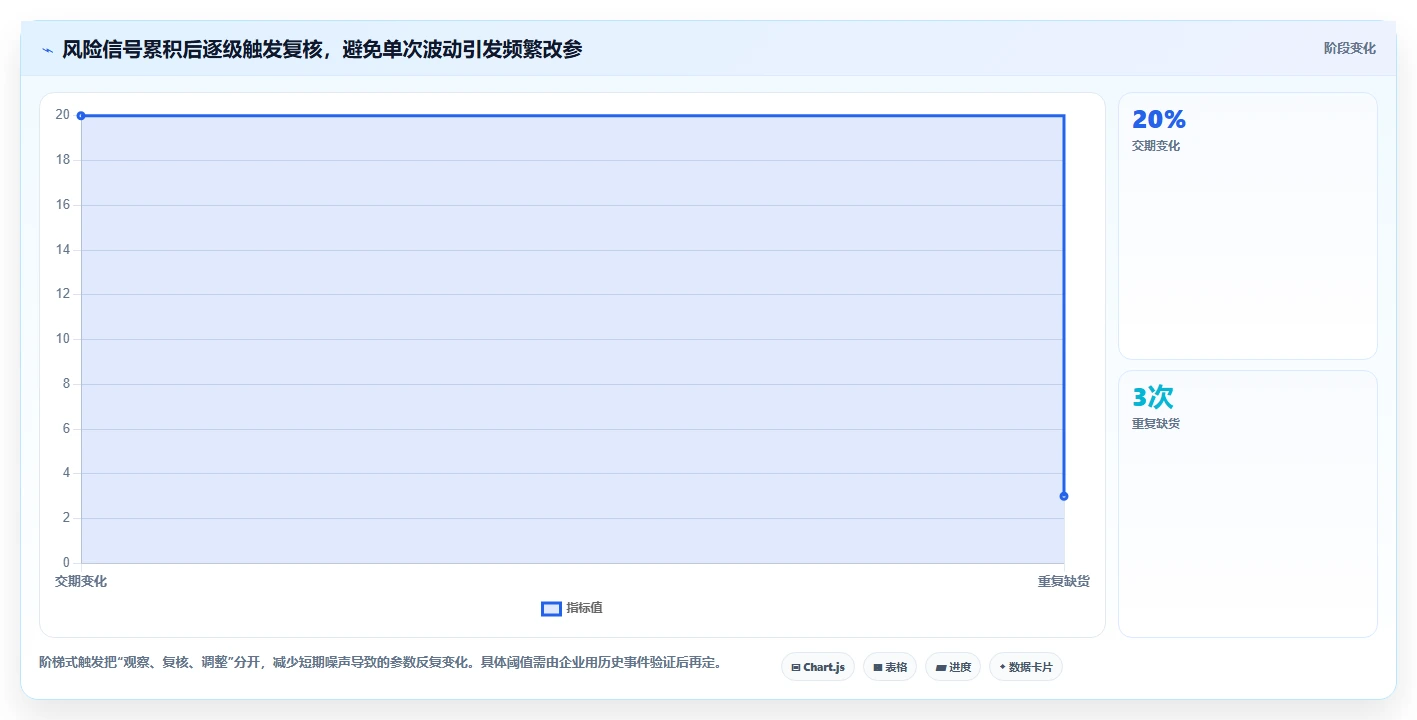Click the y-axis tick label 0
The height and width of the screenshot is (720, 1417).
(67, 563)
